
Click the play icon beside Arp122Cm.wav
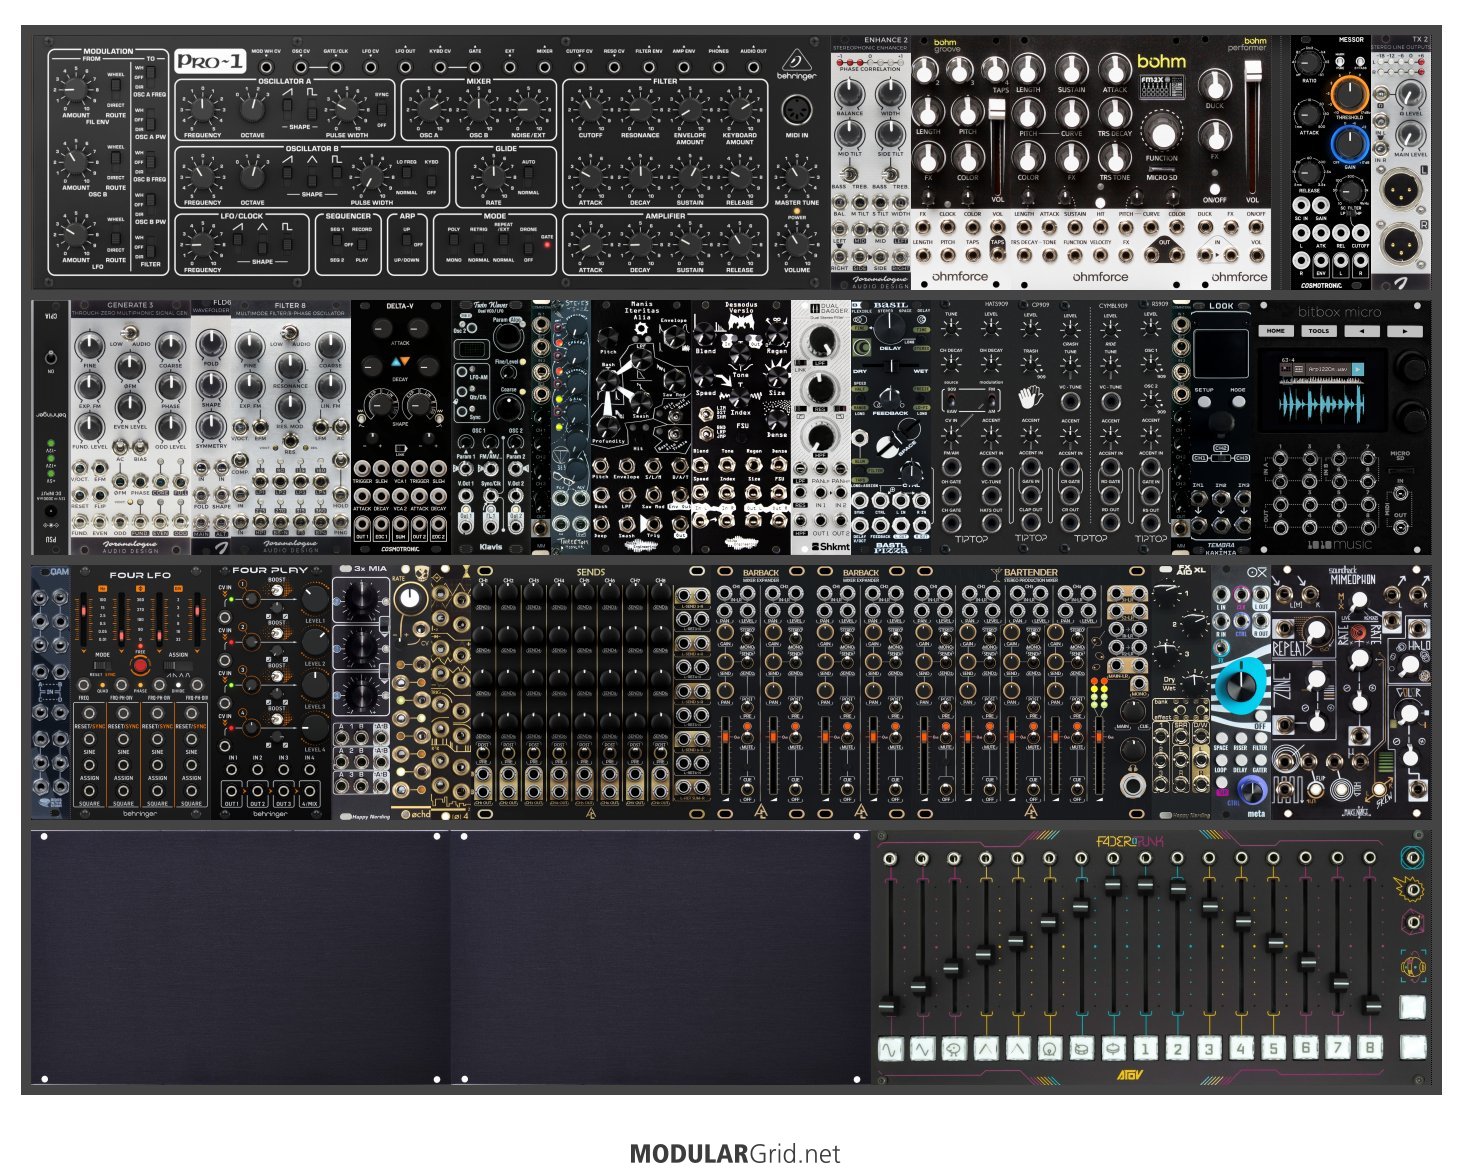click(1358, 369)
